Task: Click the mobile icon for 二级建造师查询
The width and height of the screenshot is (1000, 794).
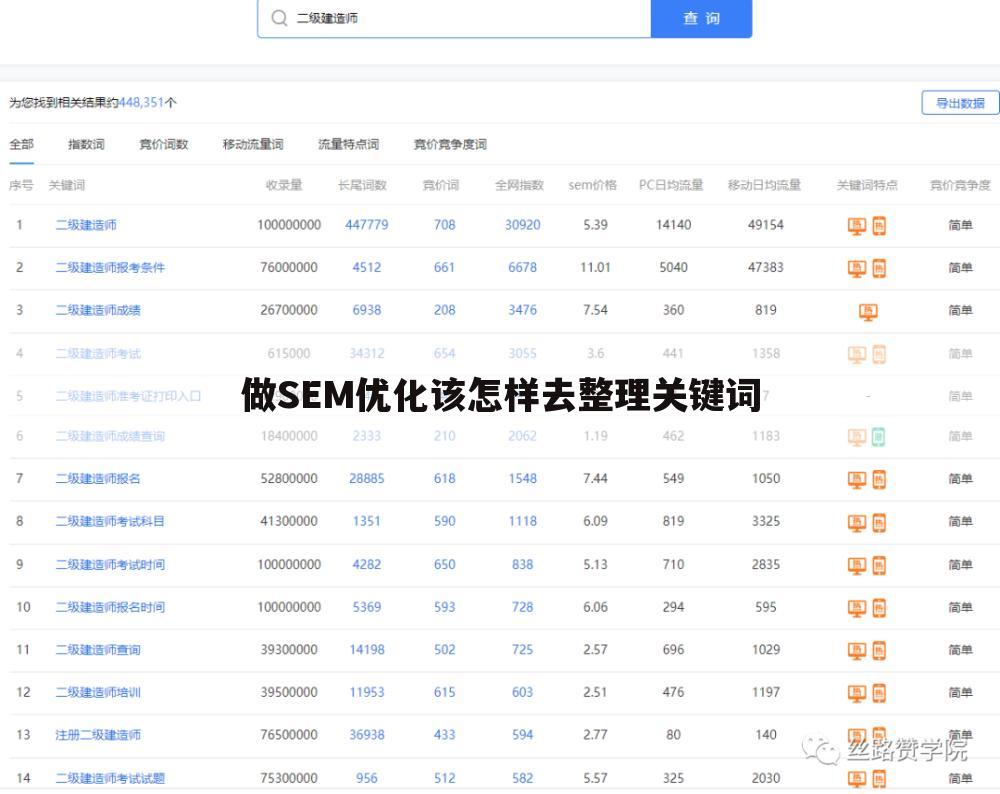Action: coord(879,651)
